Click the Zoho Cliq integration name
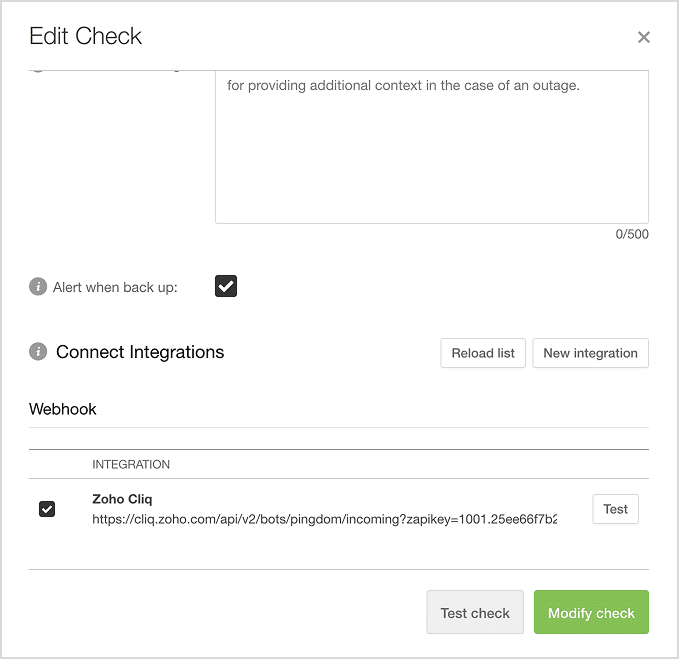Screen dimensions: 679x659 [x=122, y=499]
